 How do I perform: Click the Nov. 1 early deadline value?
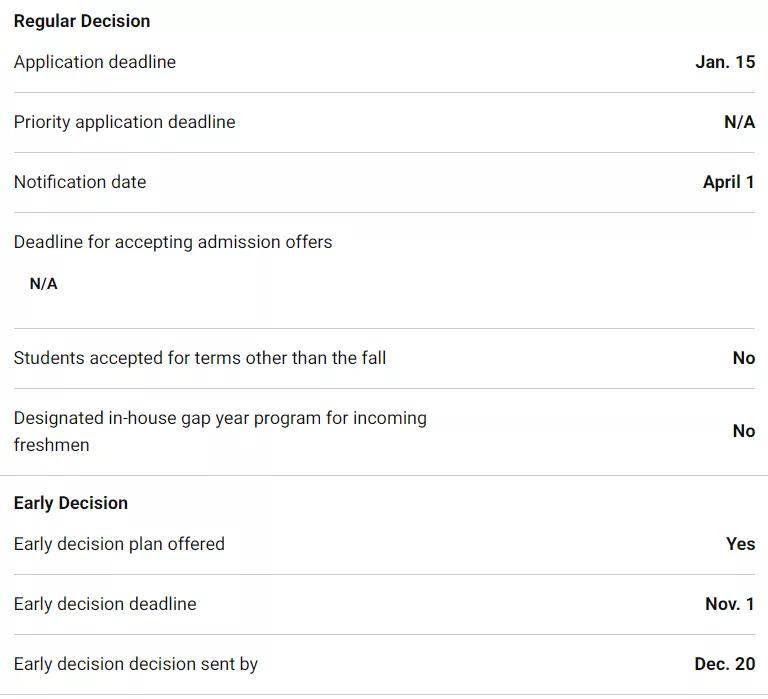[730, 604]
